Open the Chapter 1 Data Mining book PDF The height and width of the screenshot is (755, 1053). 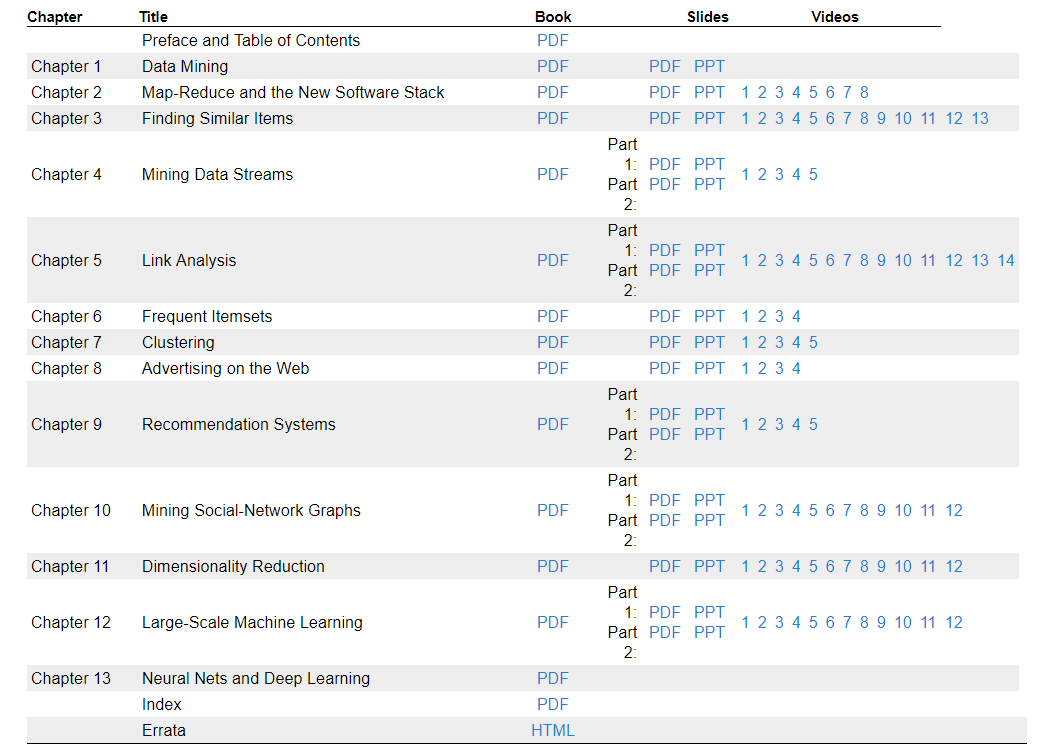pos(552,67)
